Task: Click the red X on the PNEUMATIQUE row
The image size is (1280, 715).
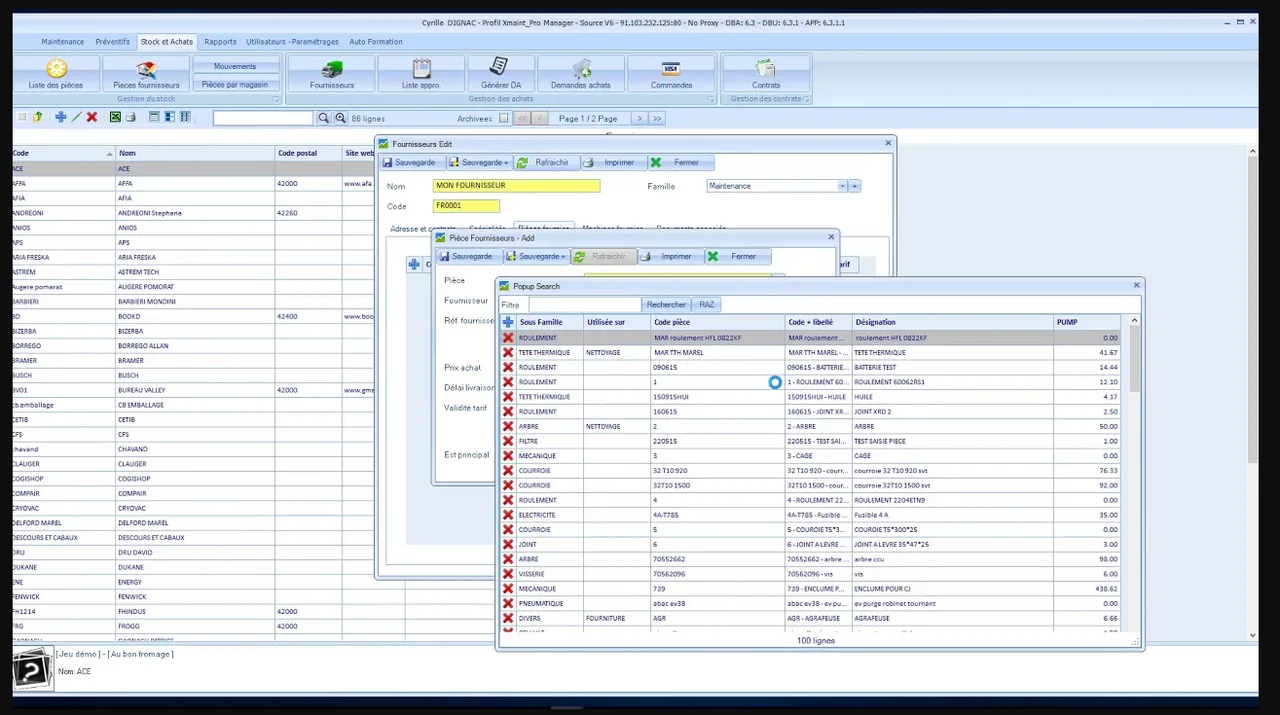Action: click(508, 603)
